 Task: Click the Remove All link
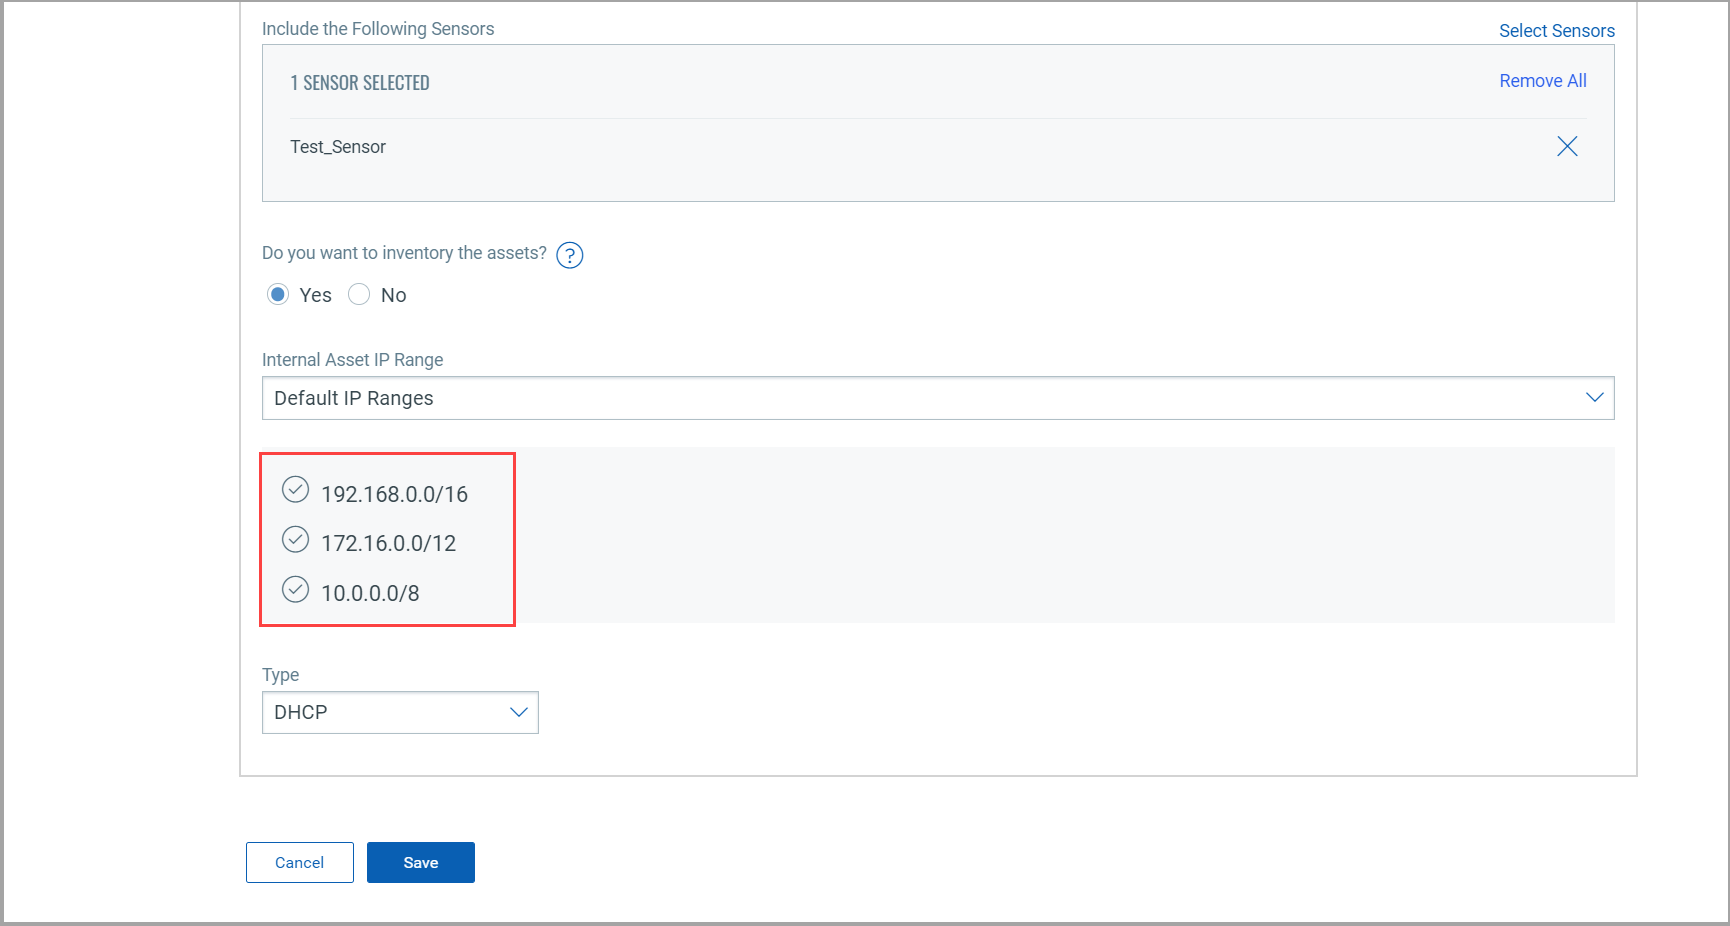[x=1542, y=80]
